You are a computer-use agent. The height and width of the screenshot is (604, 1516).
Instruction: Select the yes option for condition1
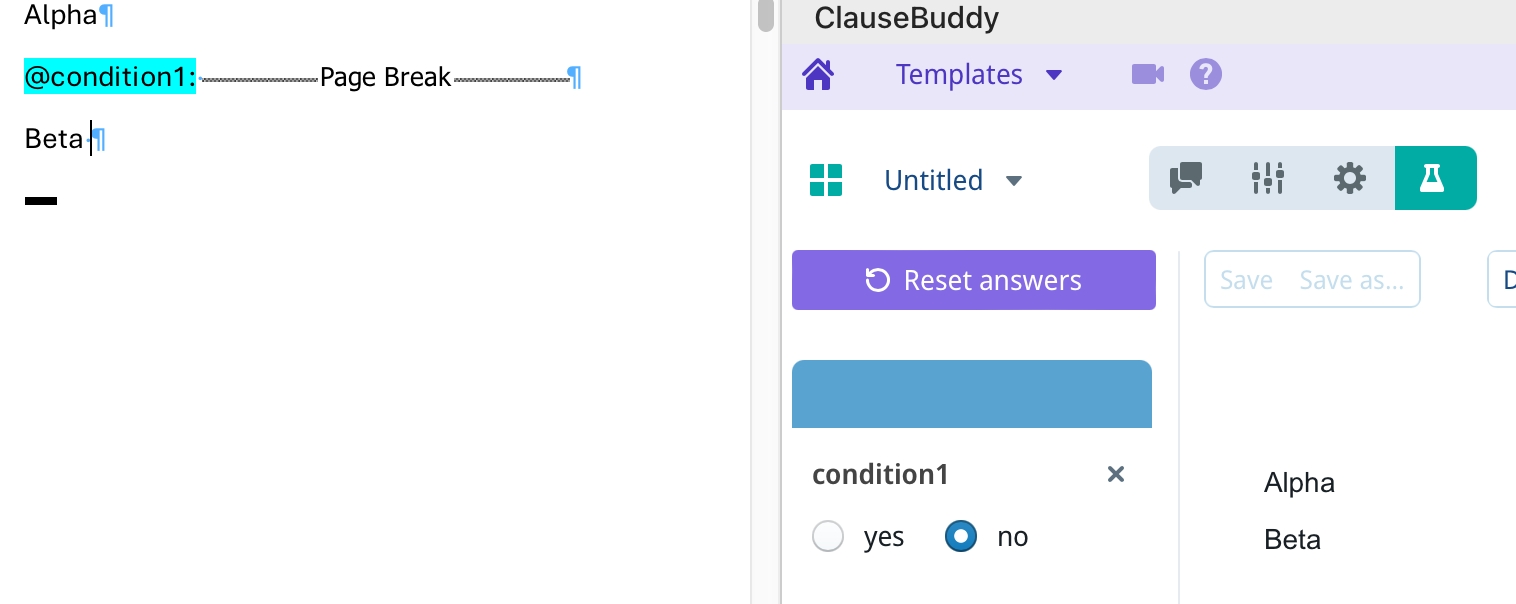coord(828,537)
